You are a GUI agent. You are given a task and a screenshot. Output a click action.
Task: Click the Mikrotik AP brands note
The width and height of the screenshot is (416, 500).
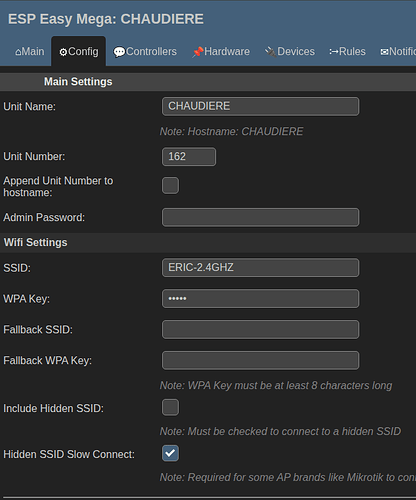pos(288,477)
